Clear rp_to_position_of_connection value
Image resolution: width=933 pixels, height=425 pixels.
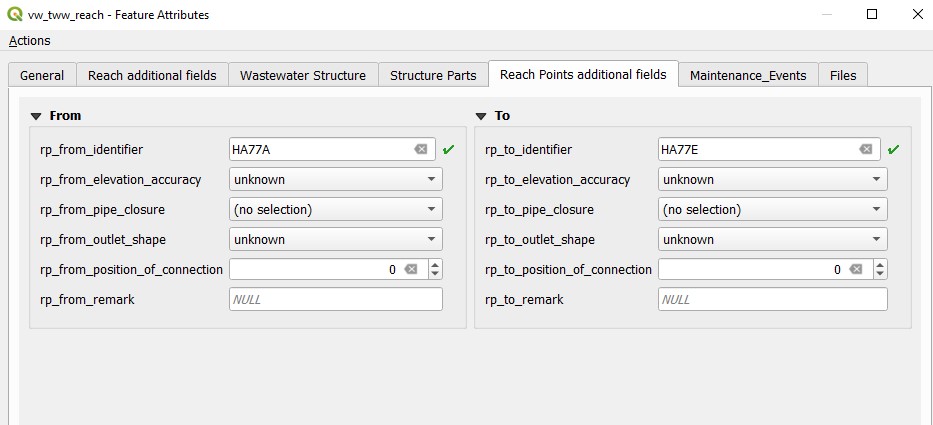(856, 270)
